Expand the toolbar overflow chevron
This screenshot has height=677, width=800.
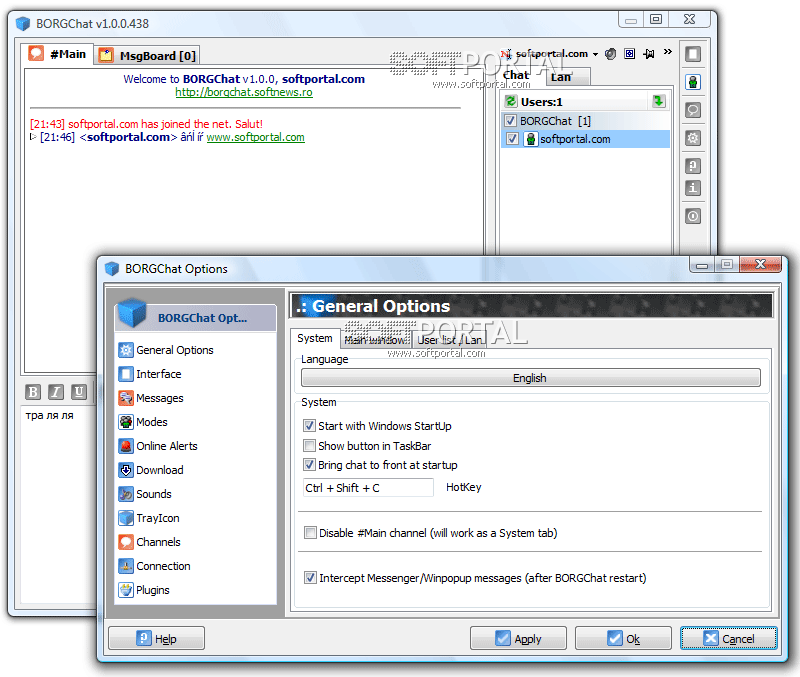click(668, 52)
